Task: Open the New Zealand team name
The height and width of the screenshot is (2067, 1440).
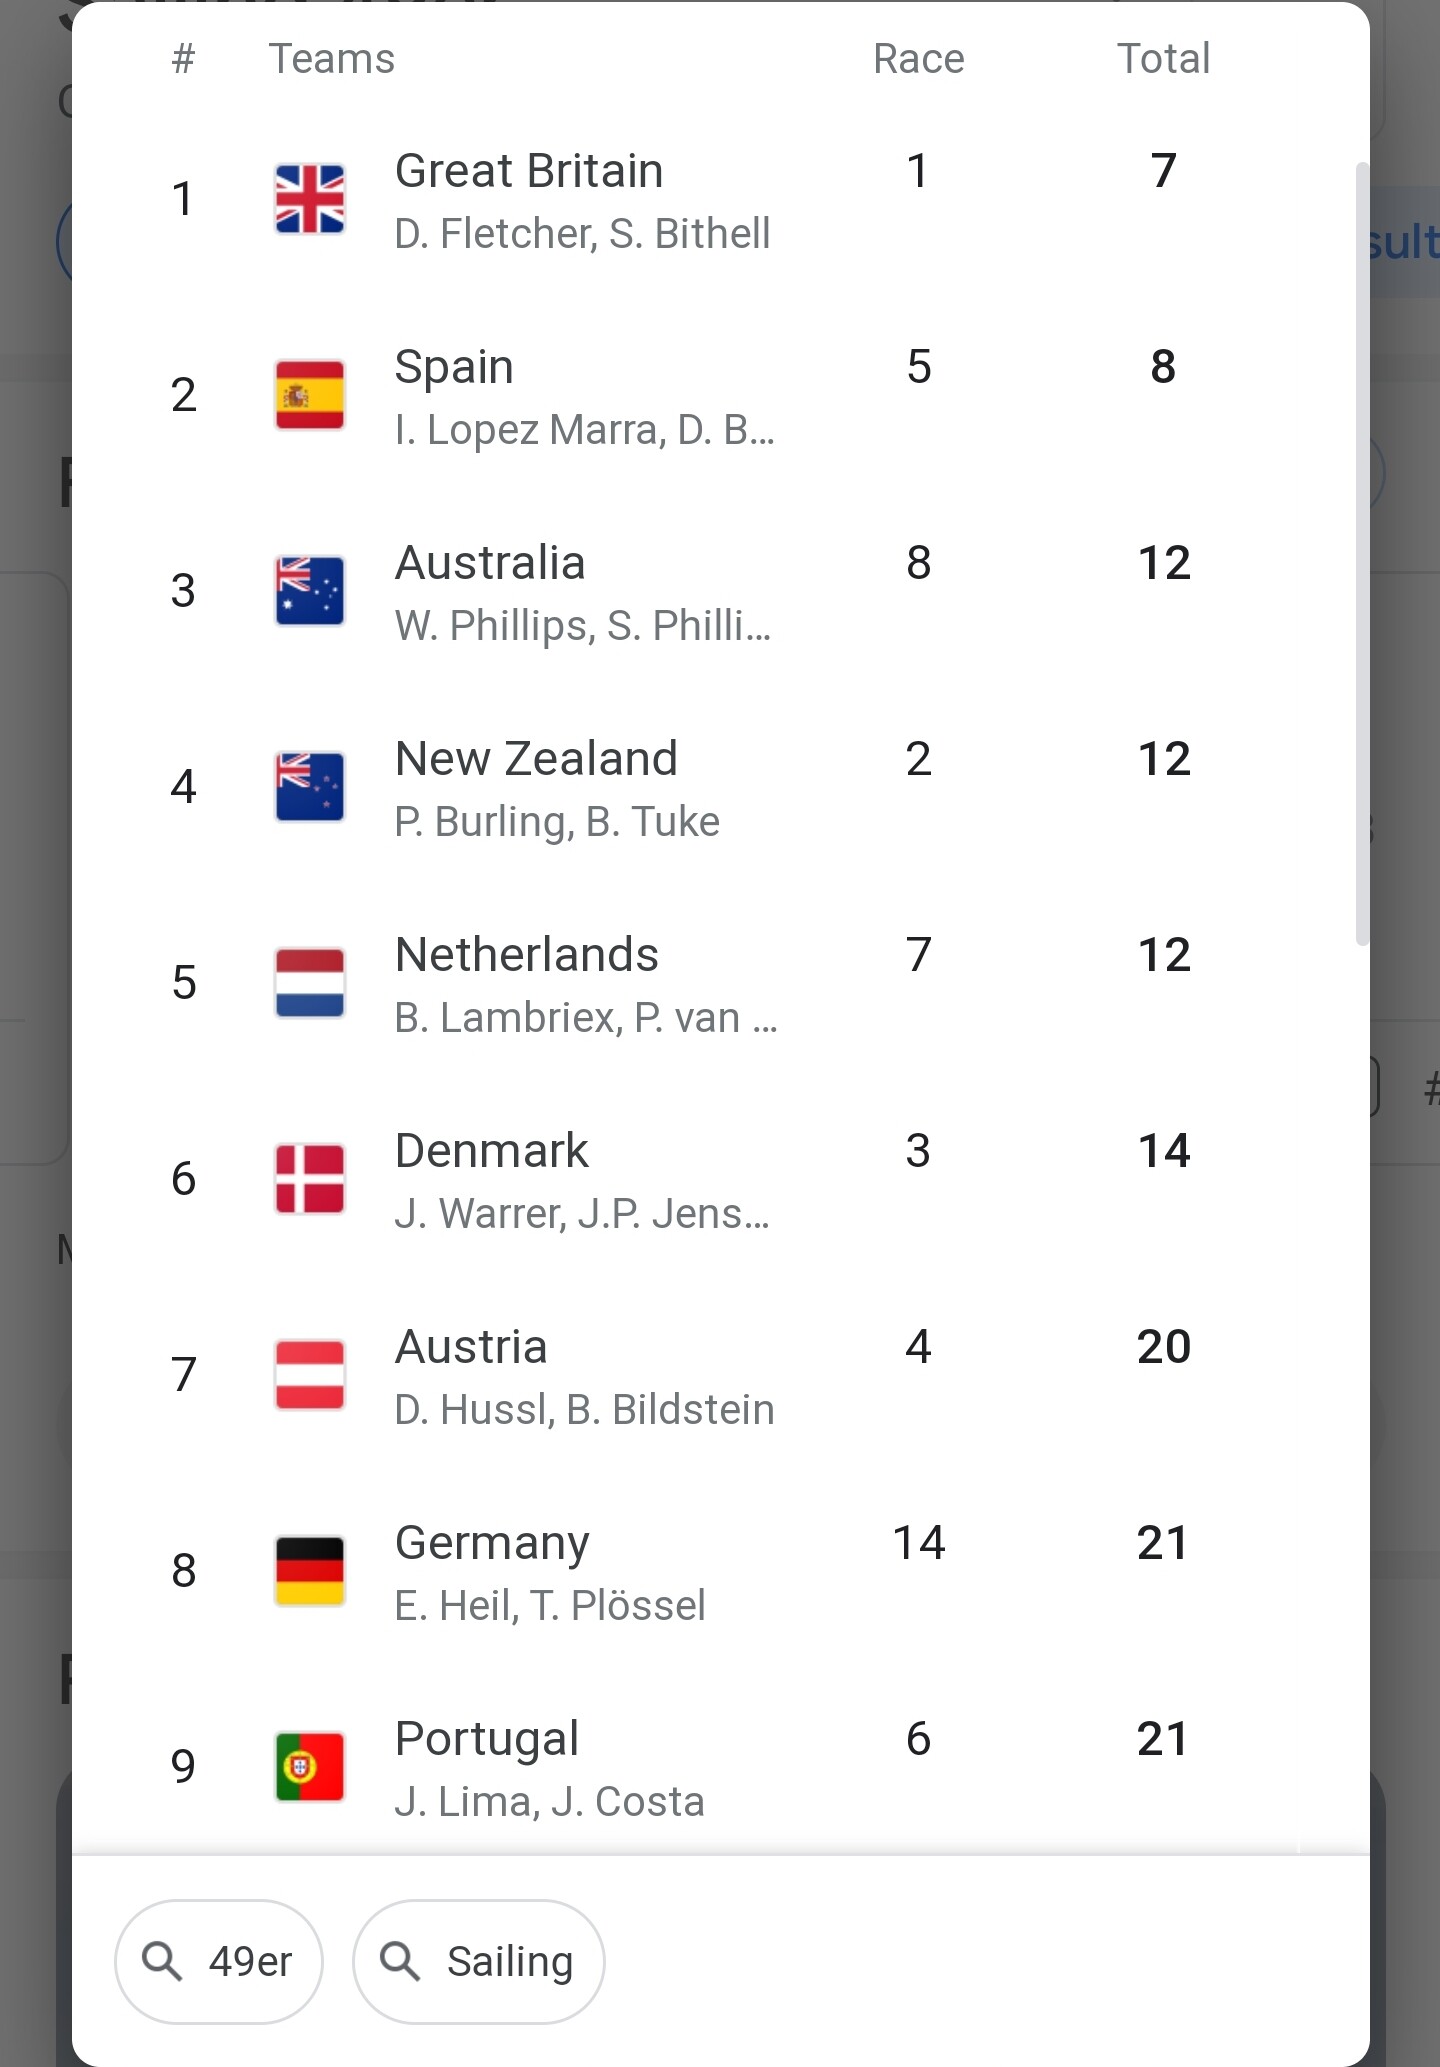Action: tap(536, 759)
